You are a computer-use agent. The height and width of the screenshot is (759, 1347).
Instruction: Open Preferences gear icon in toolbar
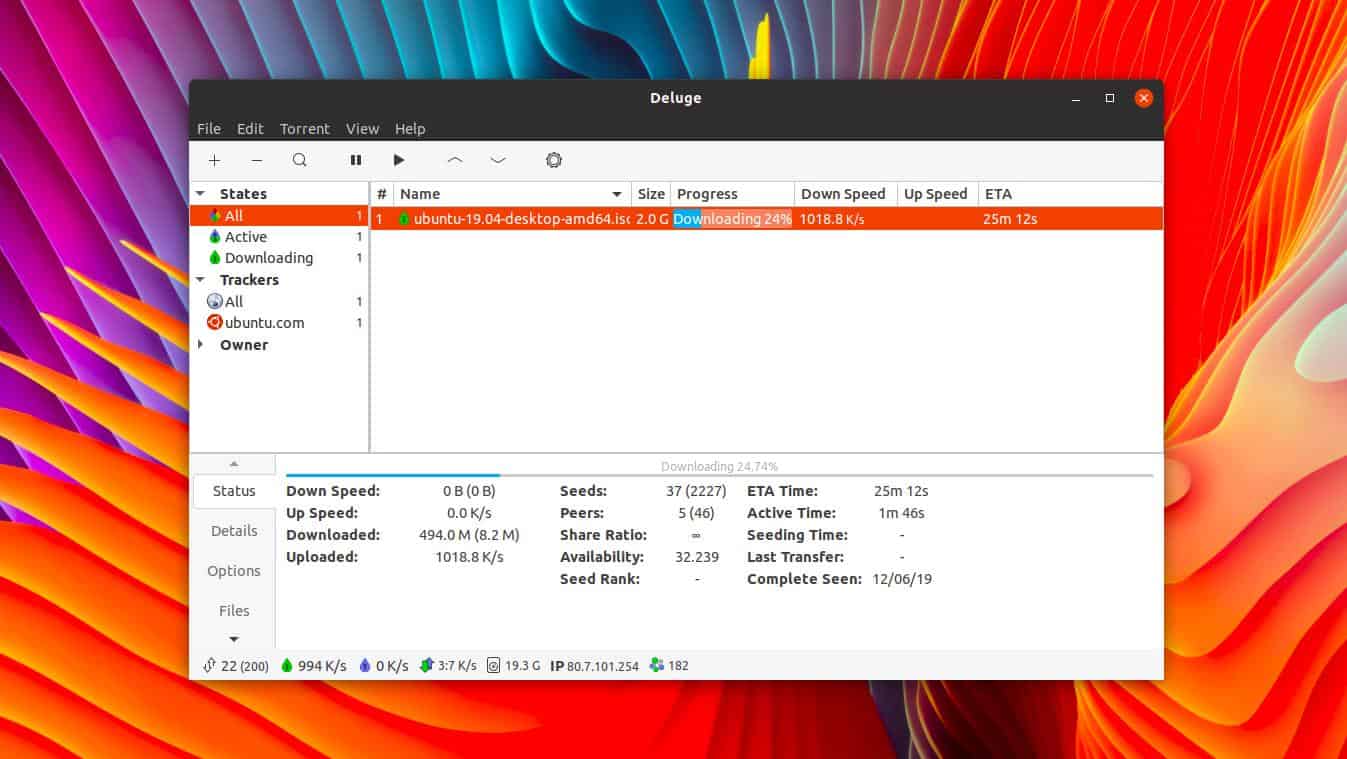554,160
